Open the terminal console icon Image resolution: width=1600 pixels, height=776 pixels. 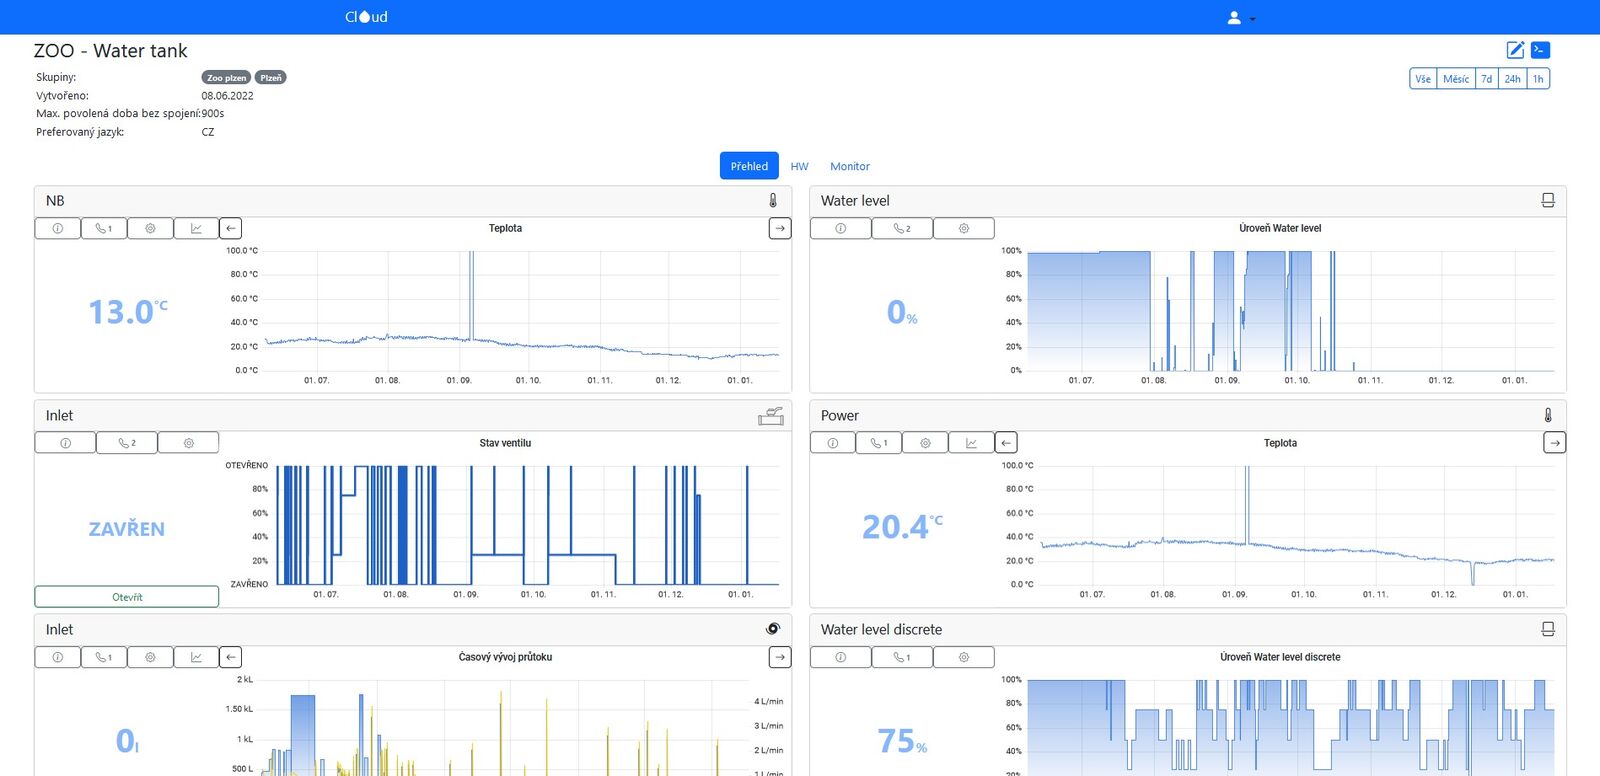(x=1540, y=50)
